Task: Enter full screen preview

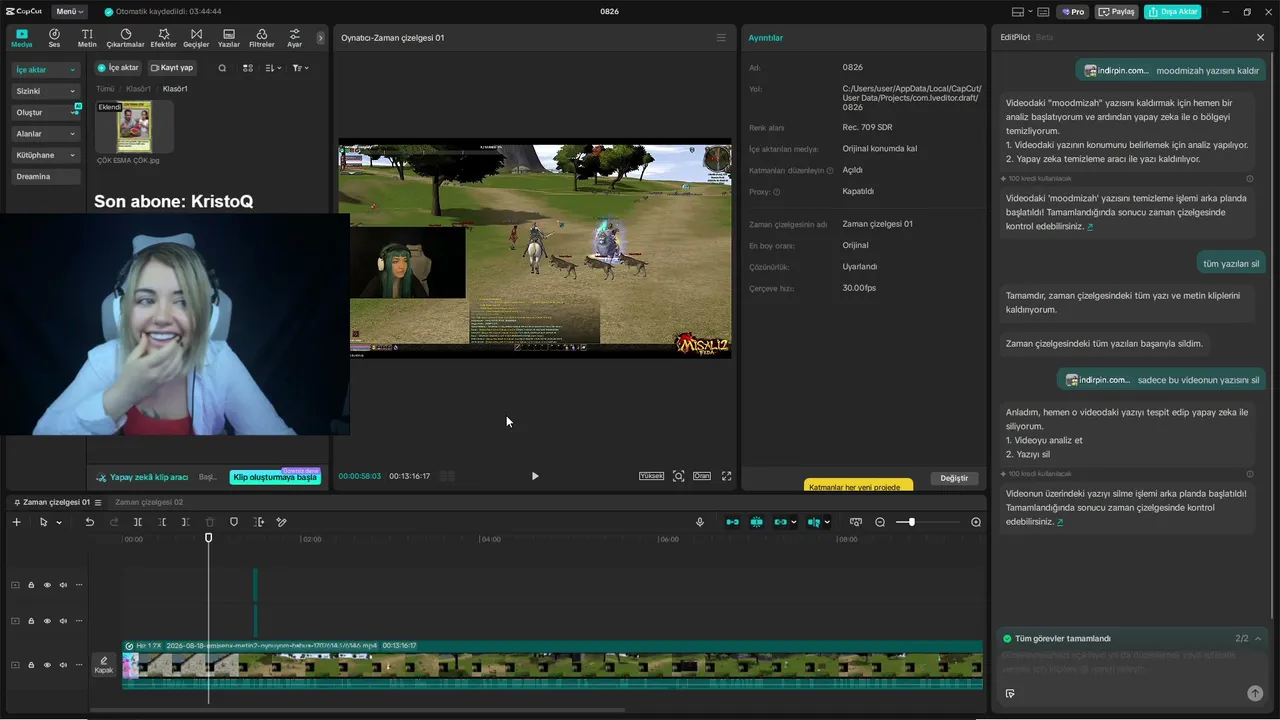Action: tap(726, 476)
